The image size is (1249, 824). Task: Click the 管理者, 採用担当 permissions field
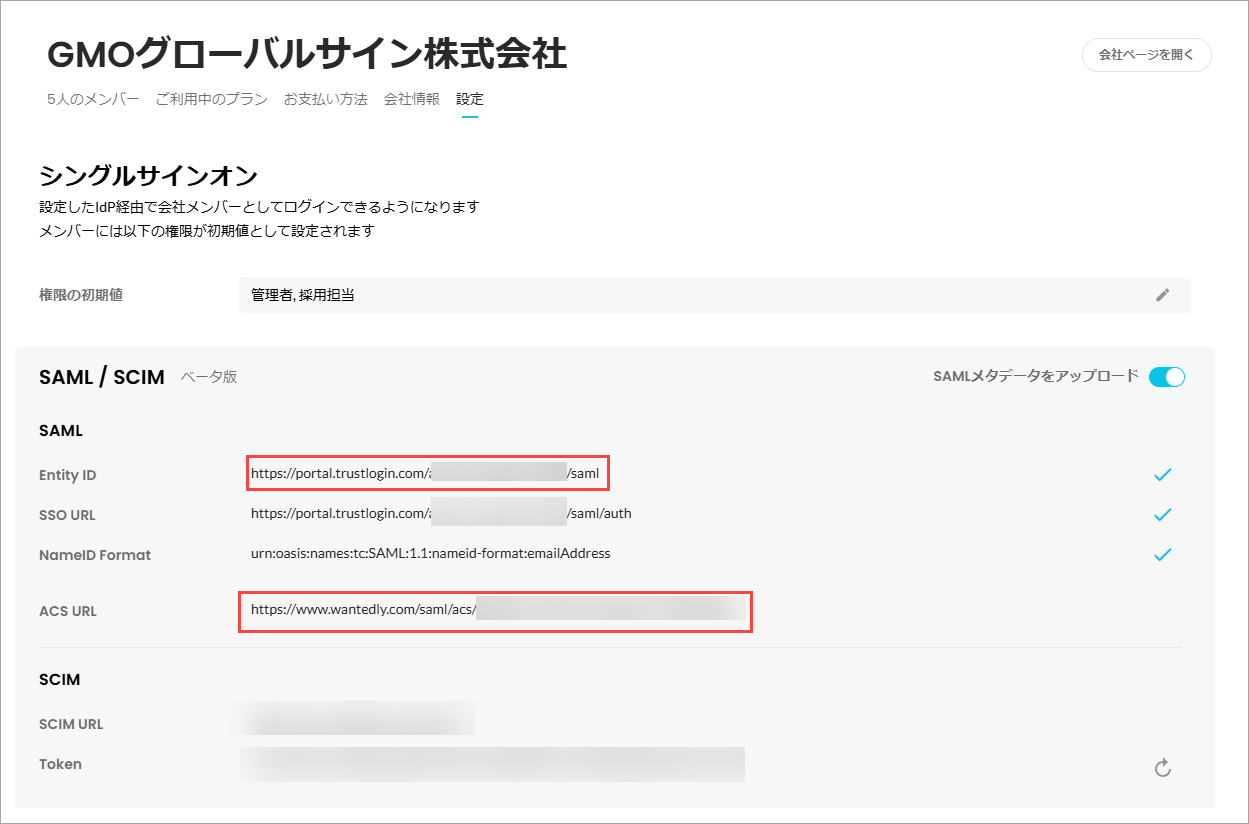click(x=714, y=295)
